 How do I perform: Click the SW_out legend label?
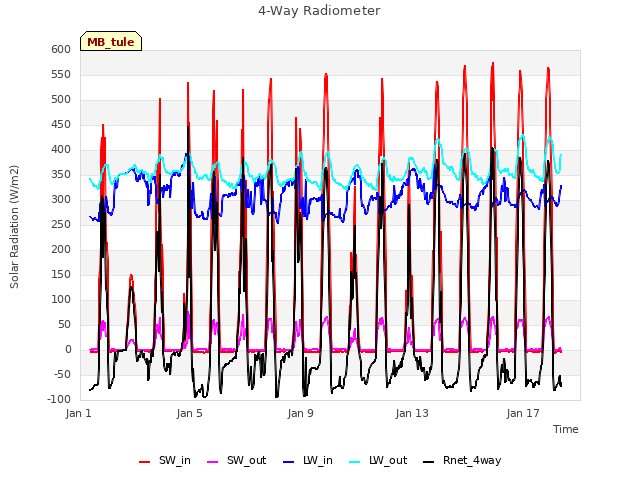click(x=247, y=460)
